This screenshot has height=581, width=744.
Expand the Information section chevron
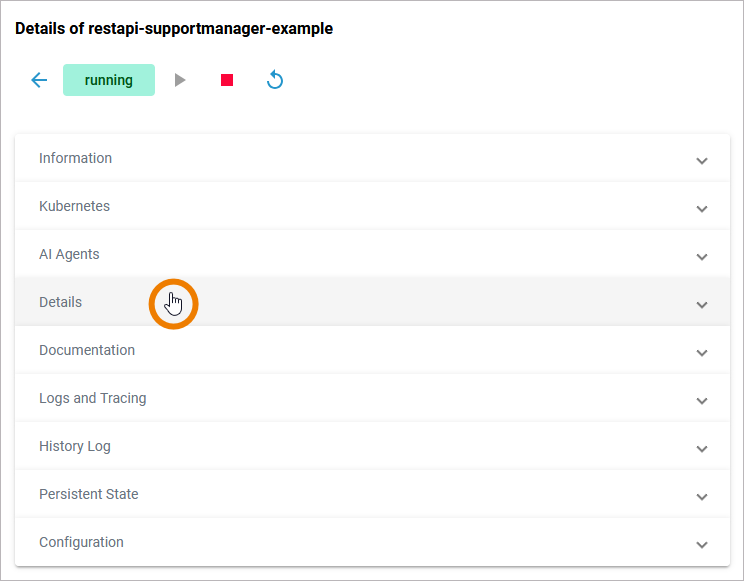[x=702, y=160]
